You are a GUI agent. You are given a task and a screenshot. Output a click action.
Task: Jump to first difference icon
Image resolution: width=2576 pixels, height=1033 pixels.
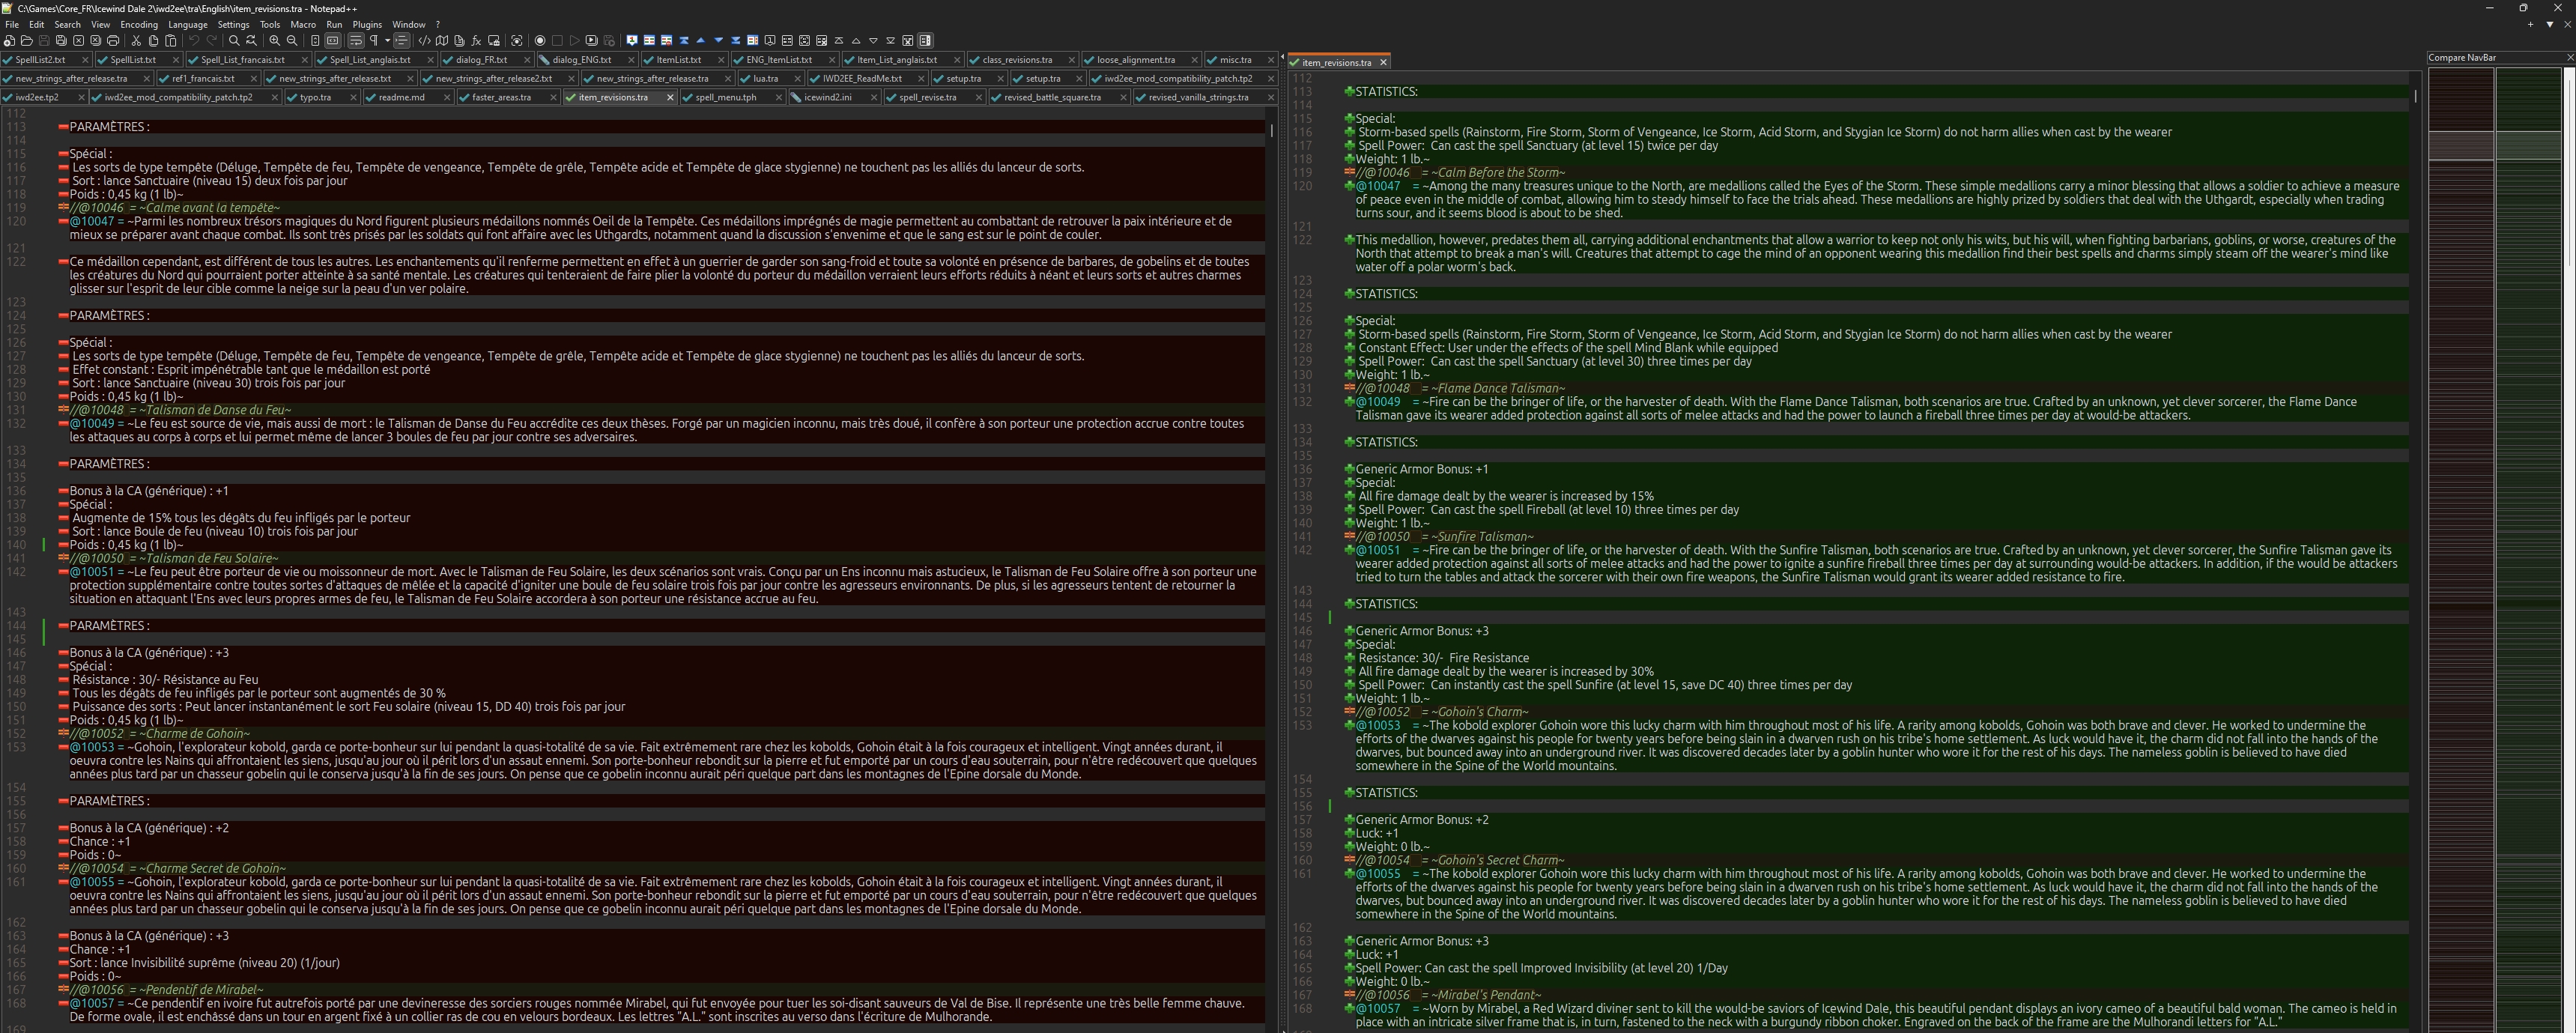(684, 41)
